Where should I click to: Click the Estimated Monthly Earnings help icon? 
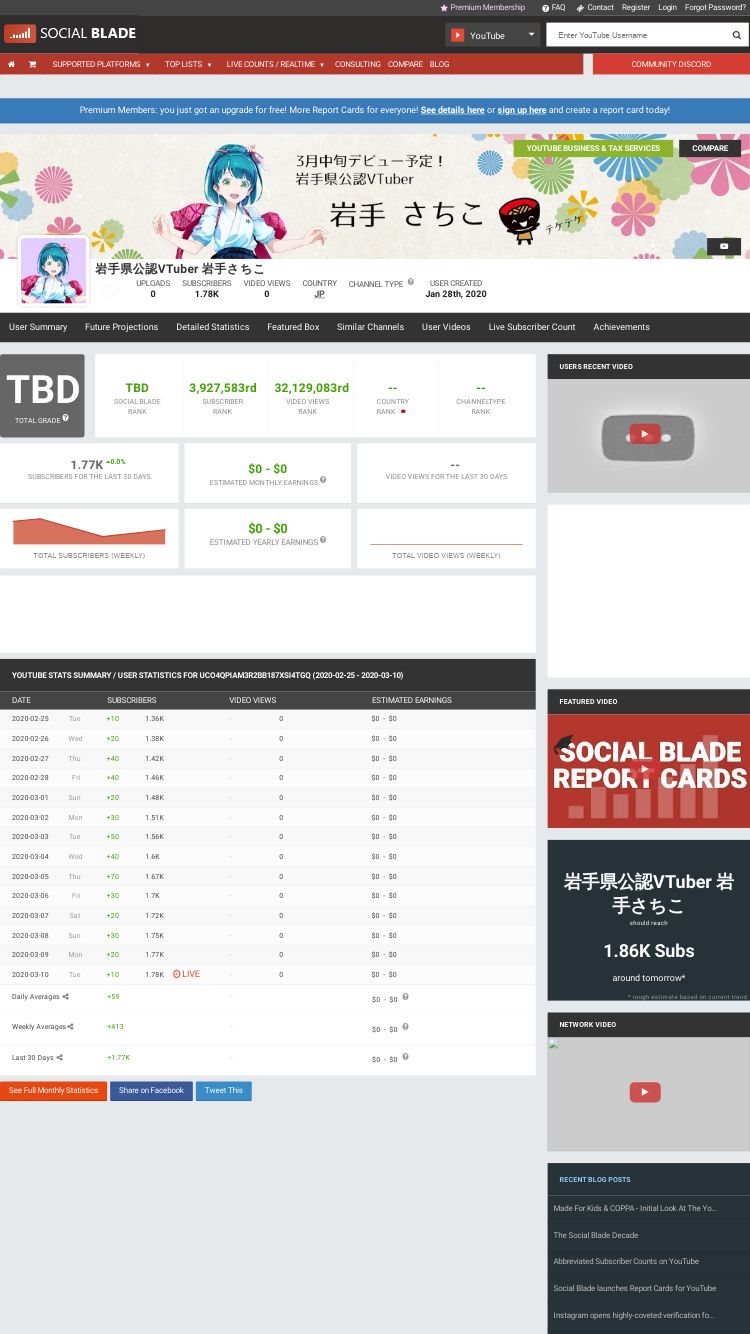pyautogui.click(x=323, y=480)
